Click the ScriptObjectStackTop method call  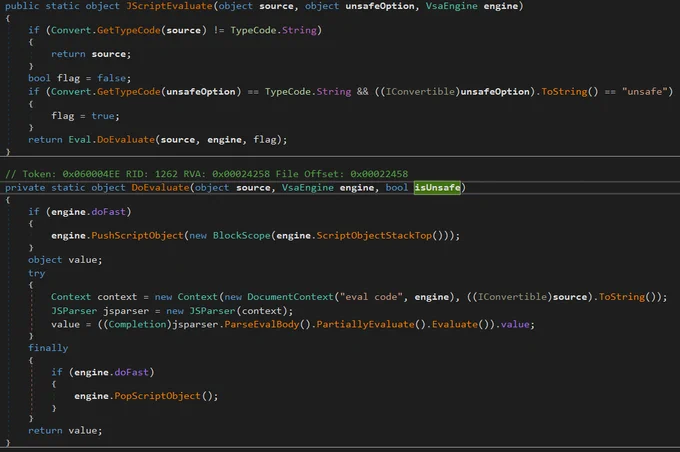point(374,236)
